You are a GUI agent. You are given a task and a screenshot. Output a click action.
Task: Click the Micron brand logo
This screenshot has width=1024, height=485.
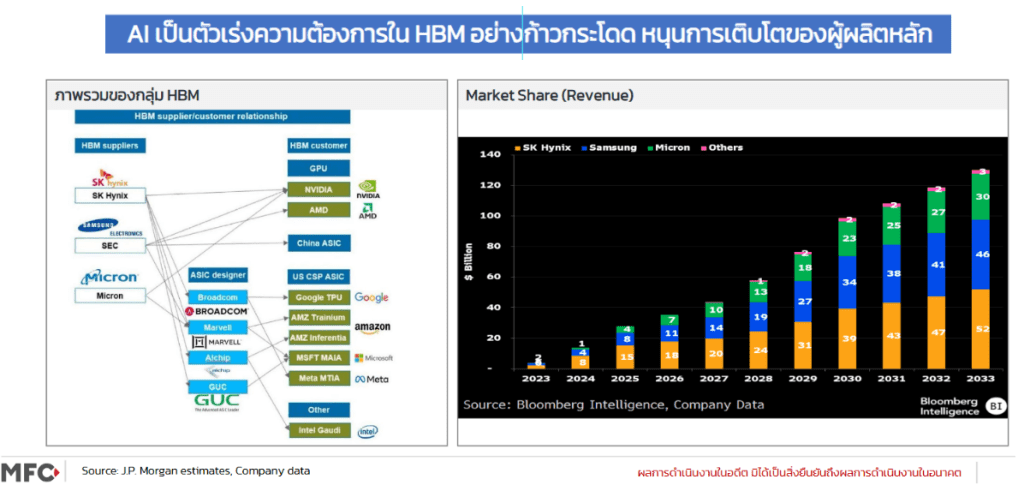pos(110,276)
